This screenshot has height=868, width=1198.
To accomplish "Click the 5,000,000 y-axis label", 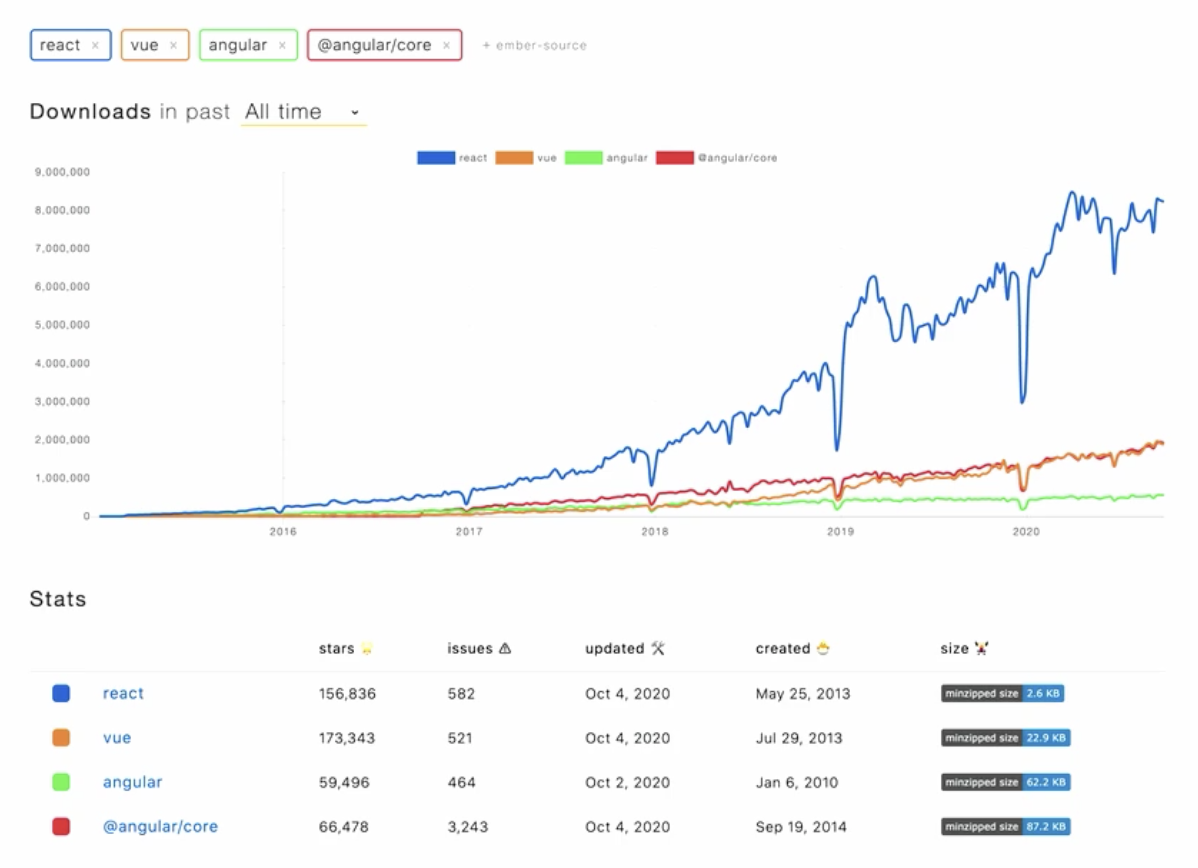I will pyautogui.click(x=62, y=325).
